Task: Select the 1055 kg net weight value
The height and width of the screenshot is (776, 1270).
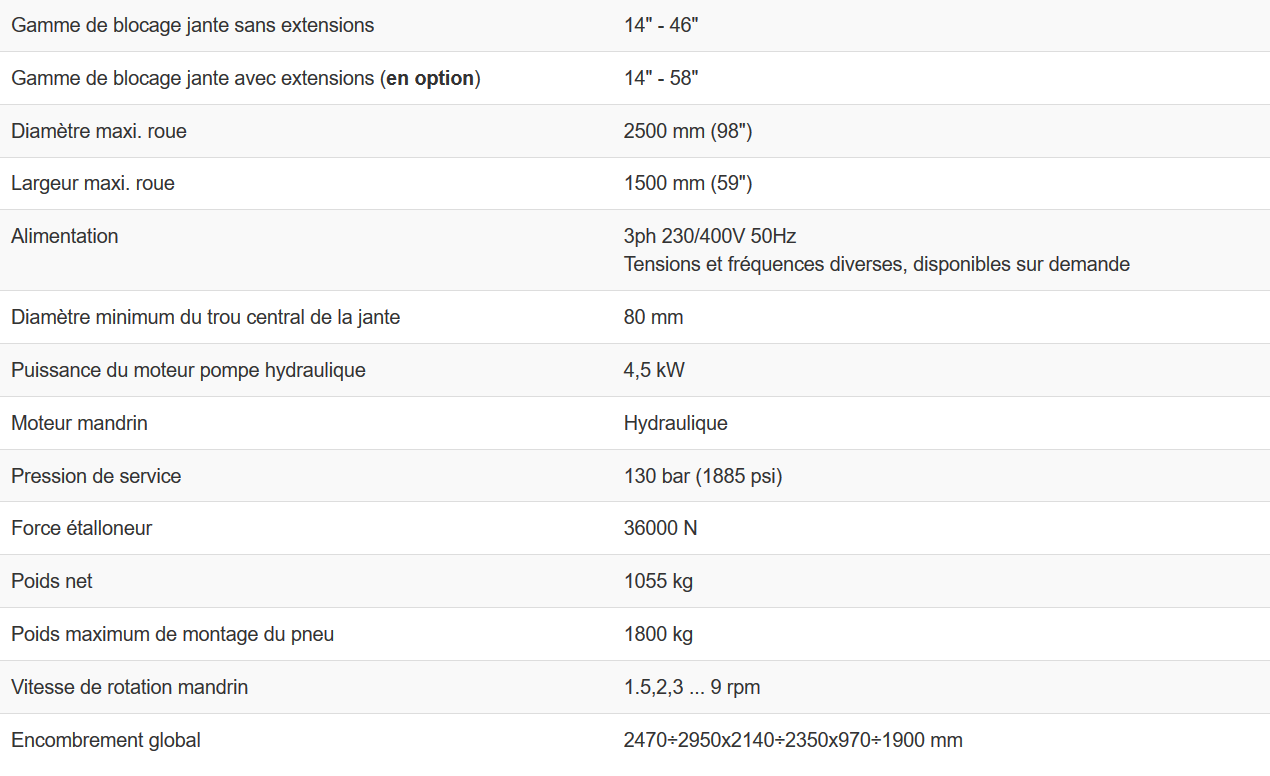Action: (658, 581)
